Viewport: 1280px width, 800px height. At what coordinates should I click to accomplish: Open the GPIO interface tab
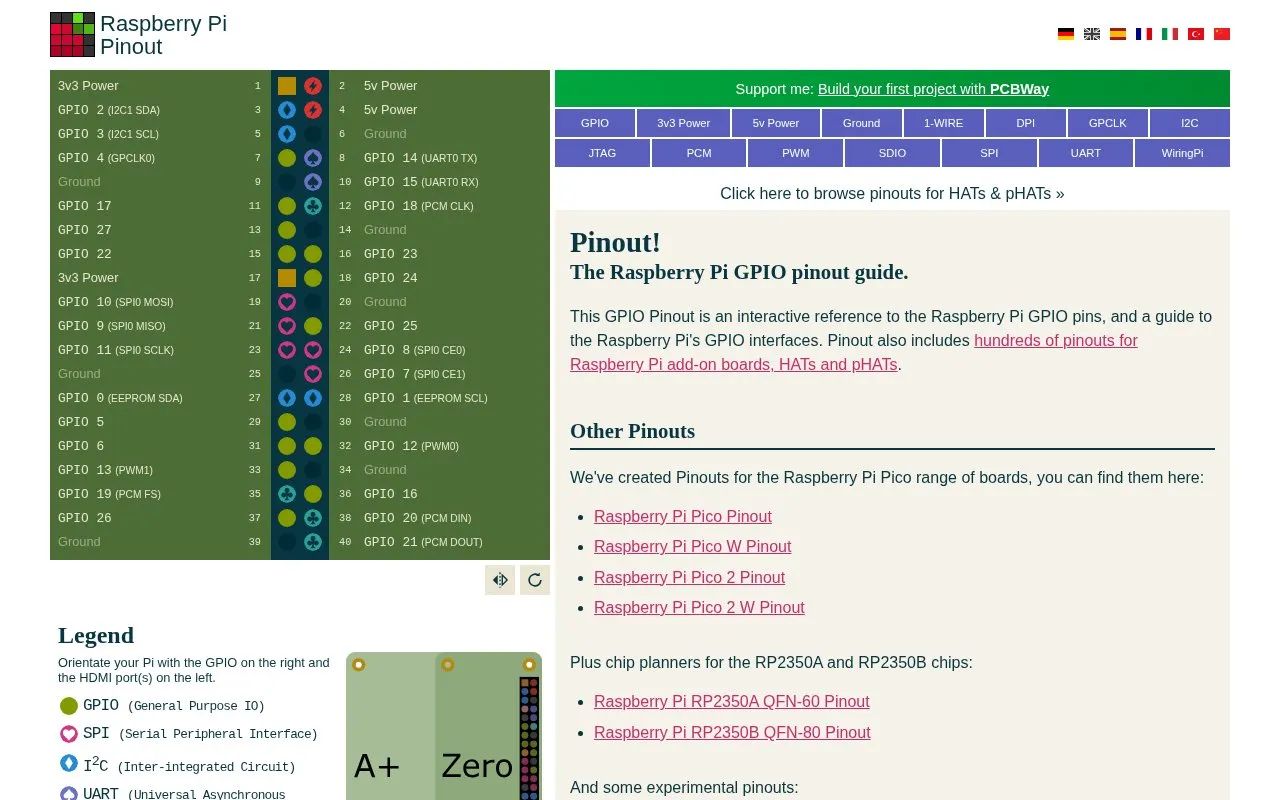point(595,123)
